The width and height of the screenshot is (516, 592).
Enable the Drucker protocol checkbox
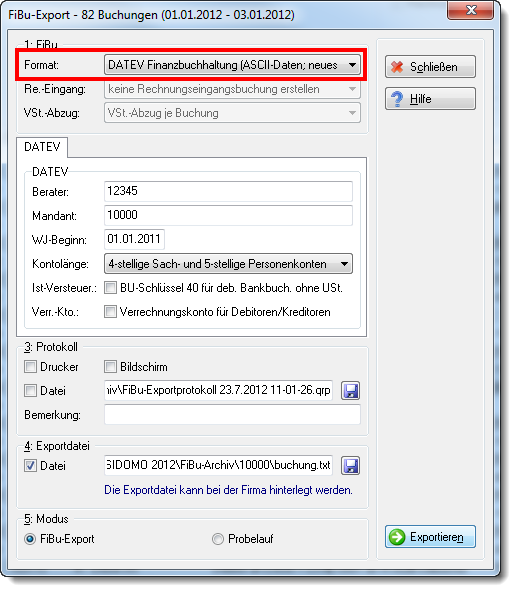click(30, 367)
